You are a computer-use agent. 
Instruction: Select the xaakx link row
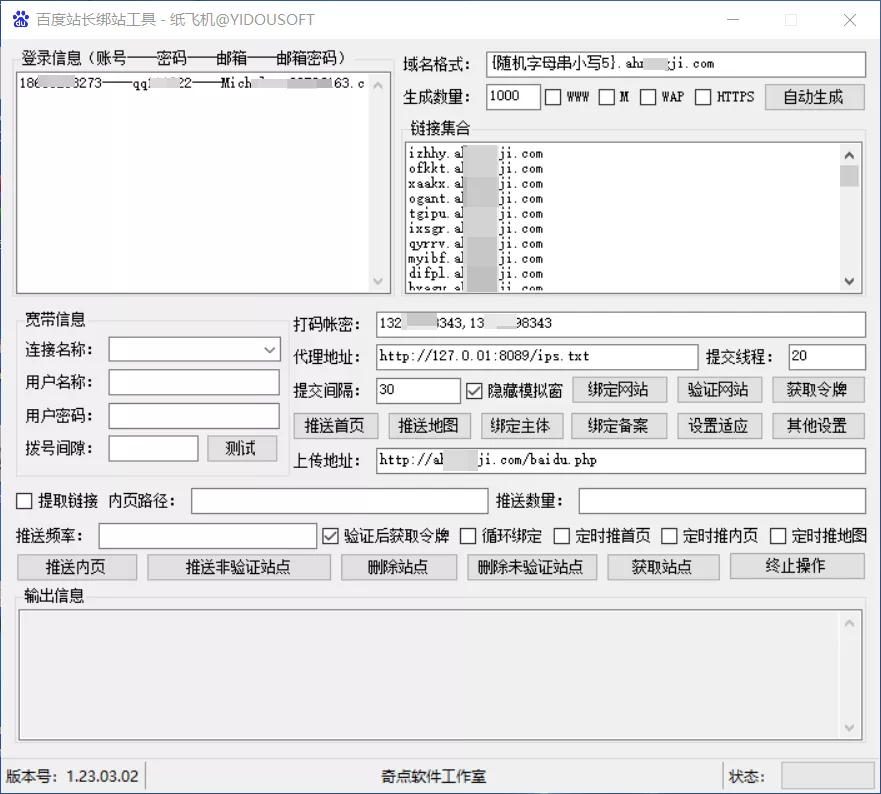point(475,184)
